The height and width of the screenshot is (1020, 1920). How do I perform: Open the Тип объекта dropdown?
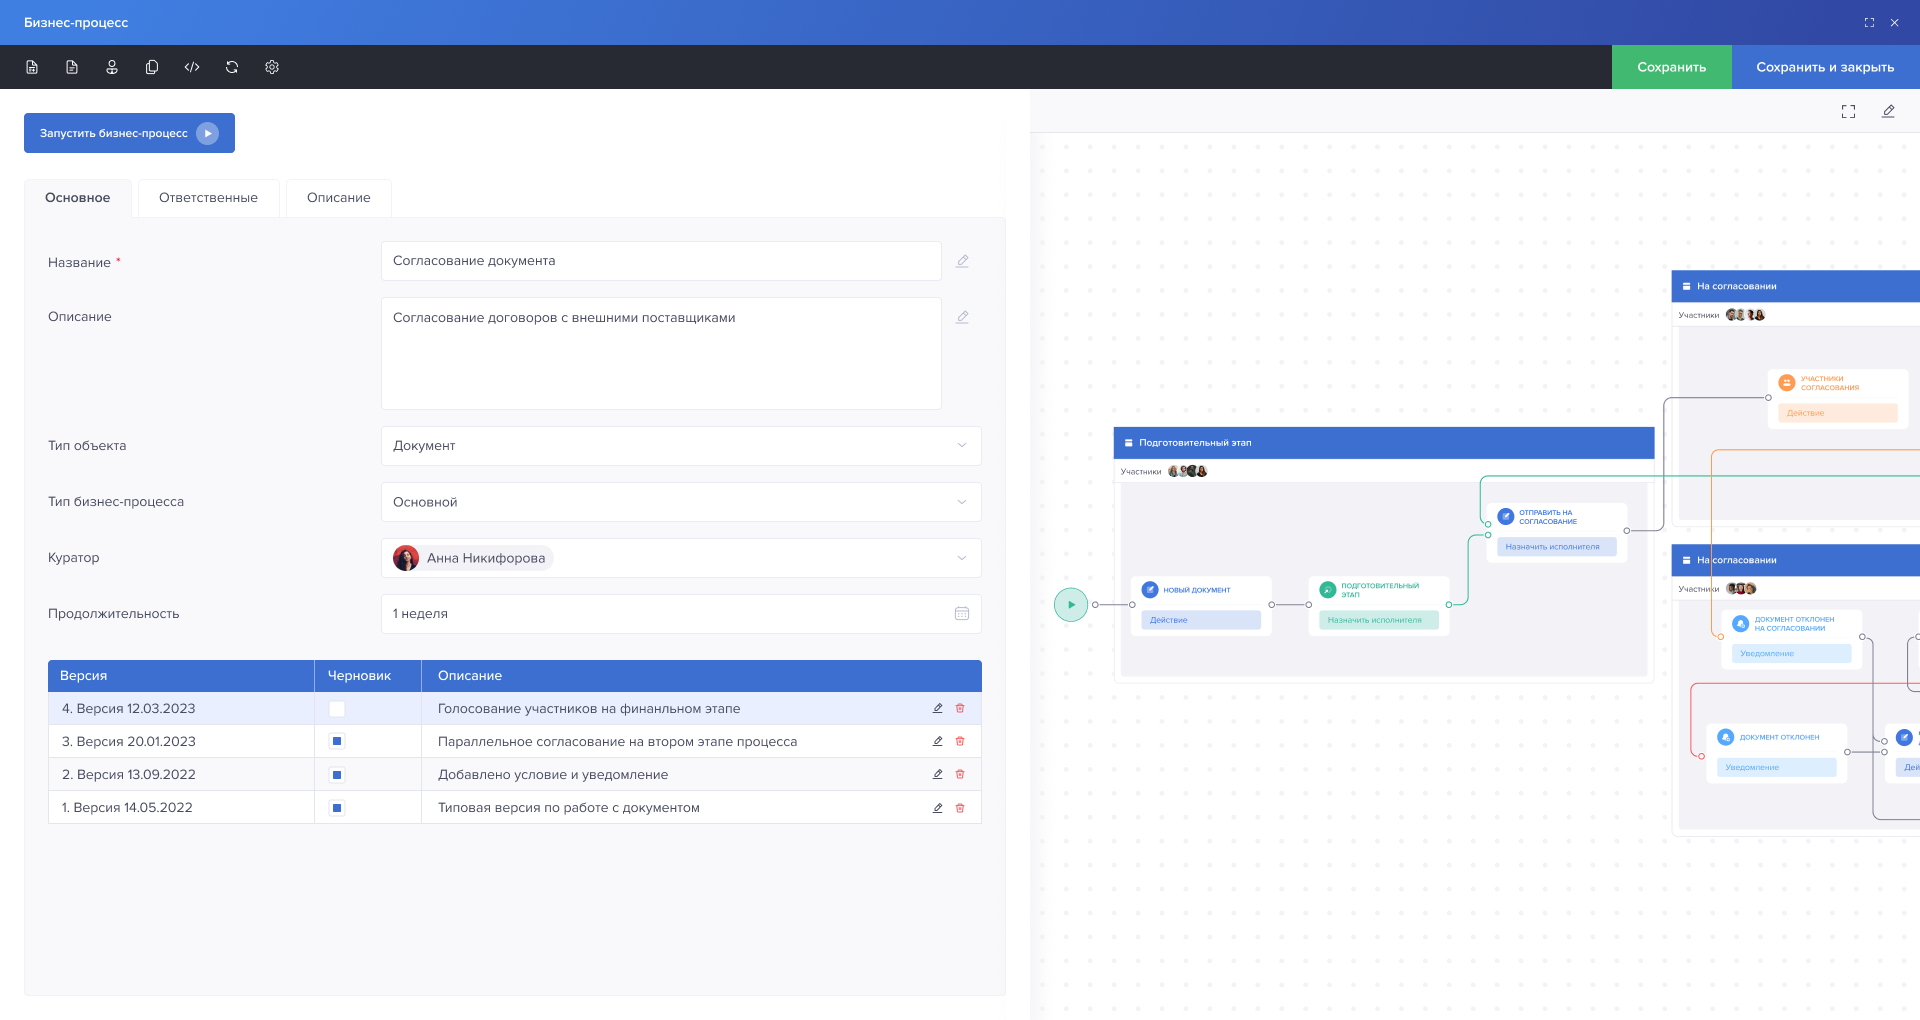(680, 446)
